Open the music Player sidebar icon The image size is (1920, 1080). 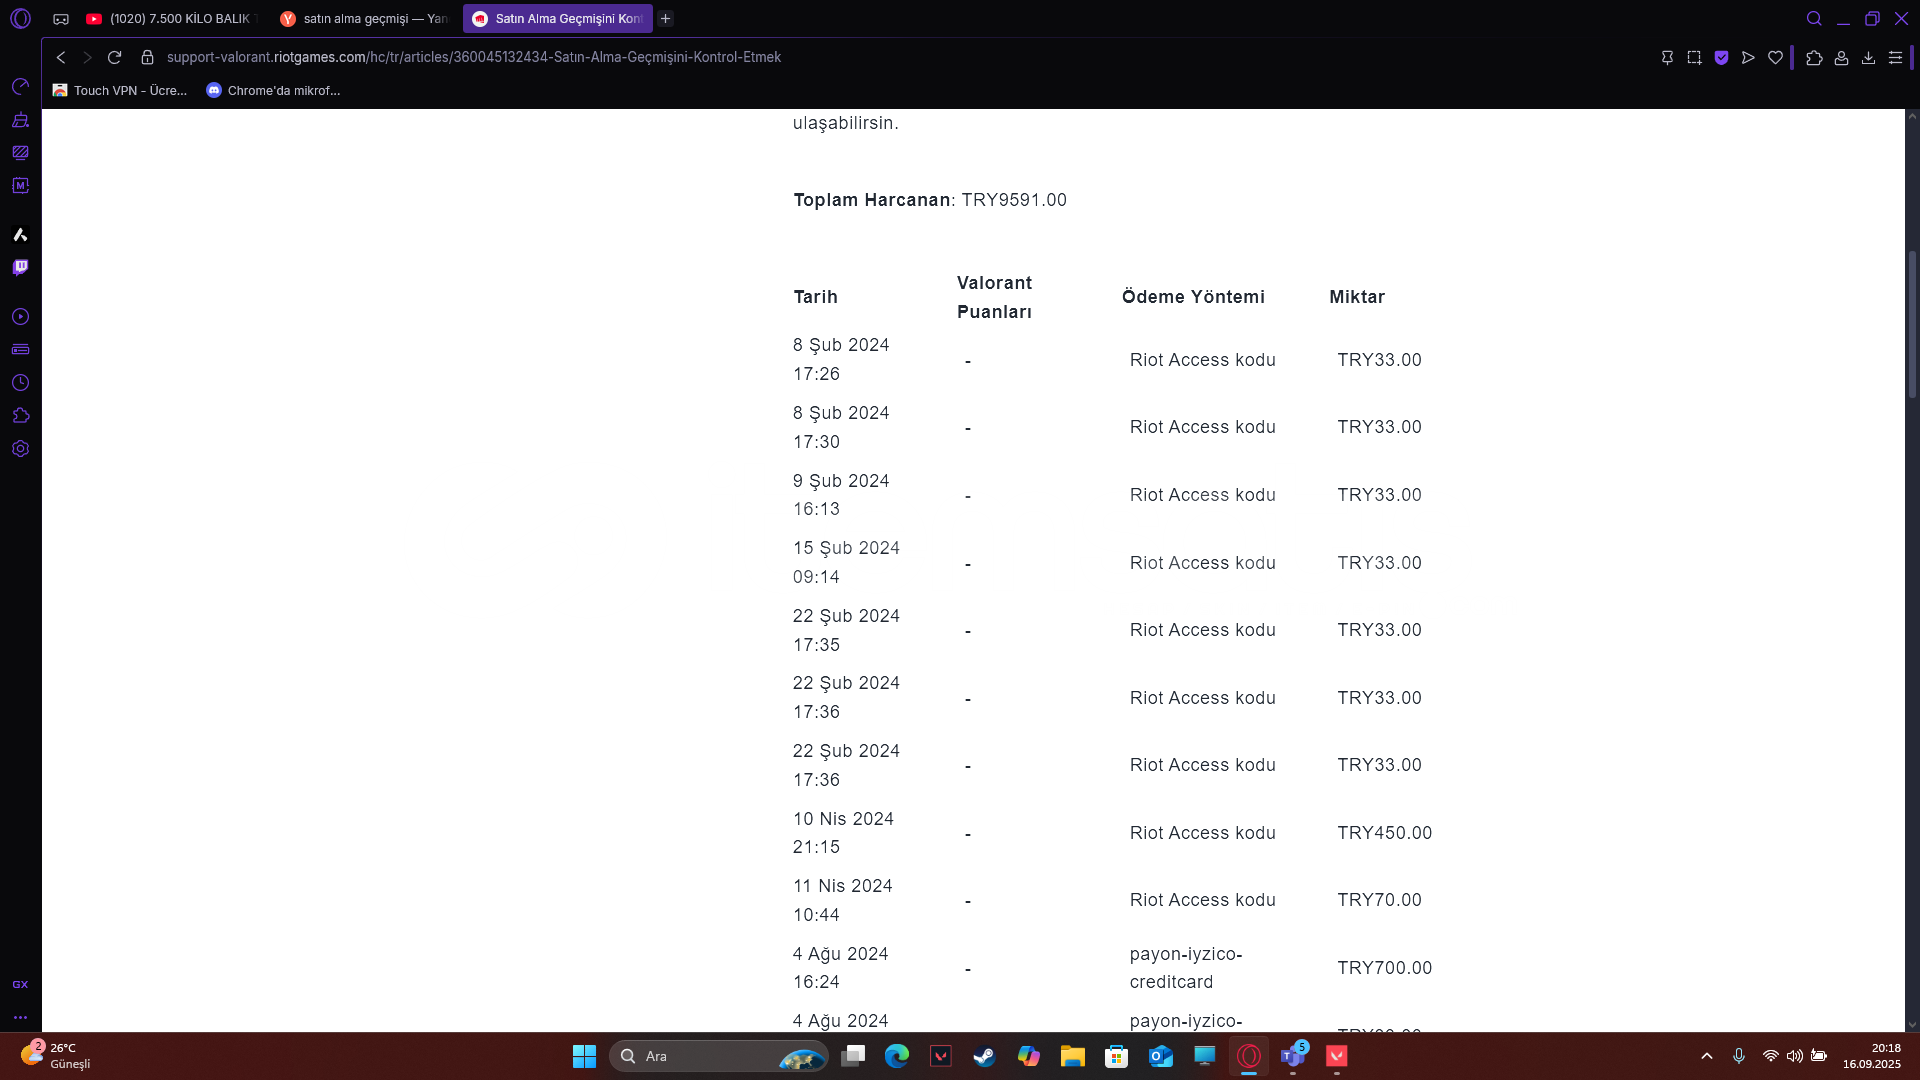tap(20, 317)
